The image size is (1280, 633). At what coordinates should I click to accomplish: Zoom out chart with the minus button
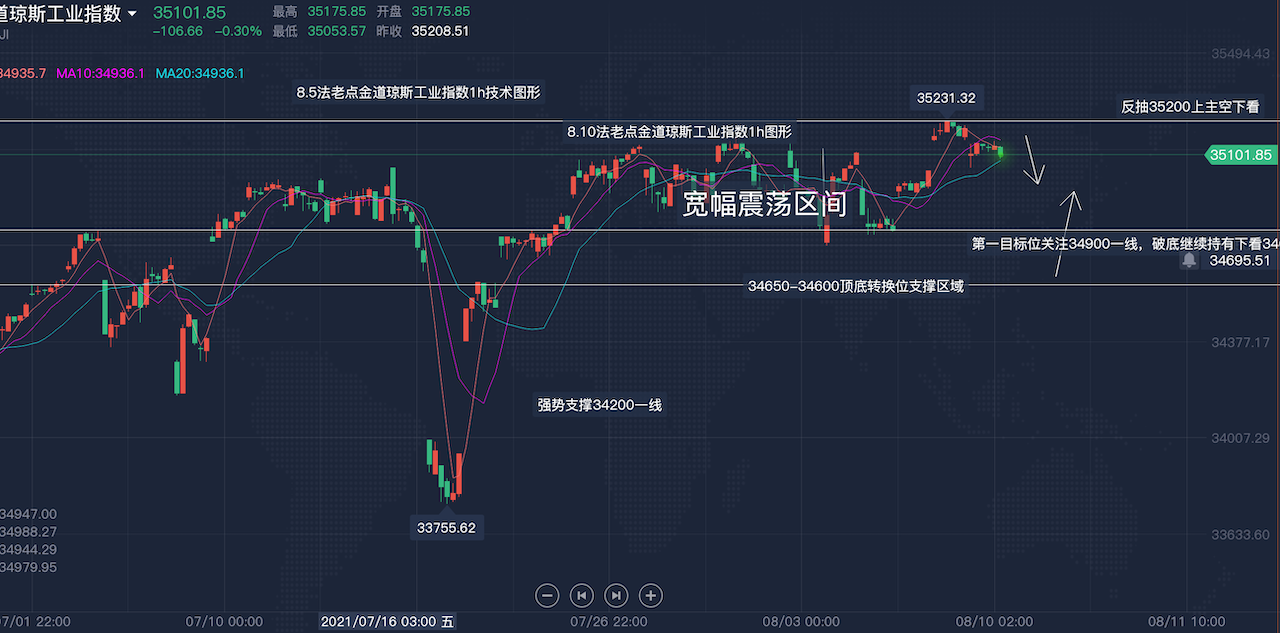(x=547, y=595)
